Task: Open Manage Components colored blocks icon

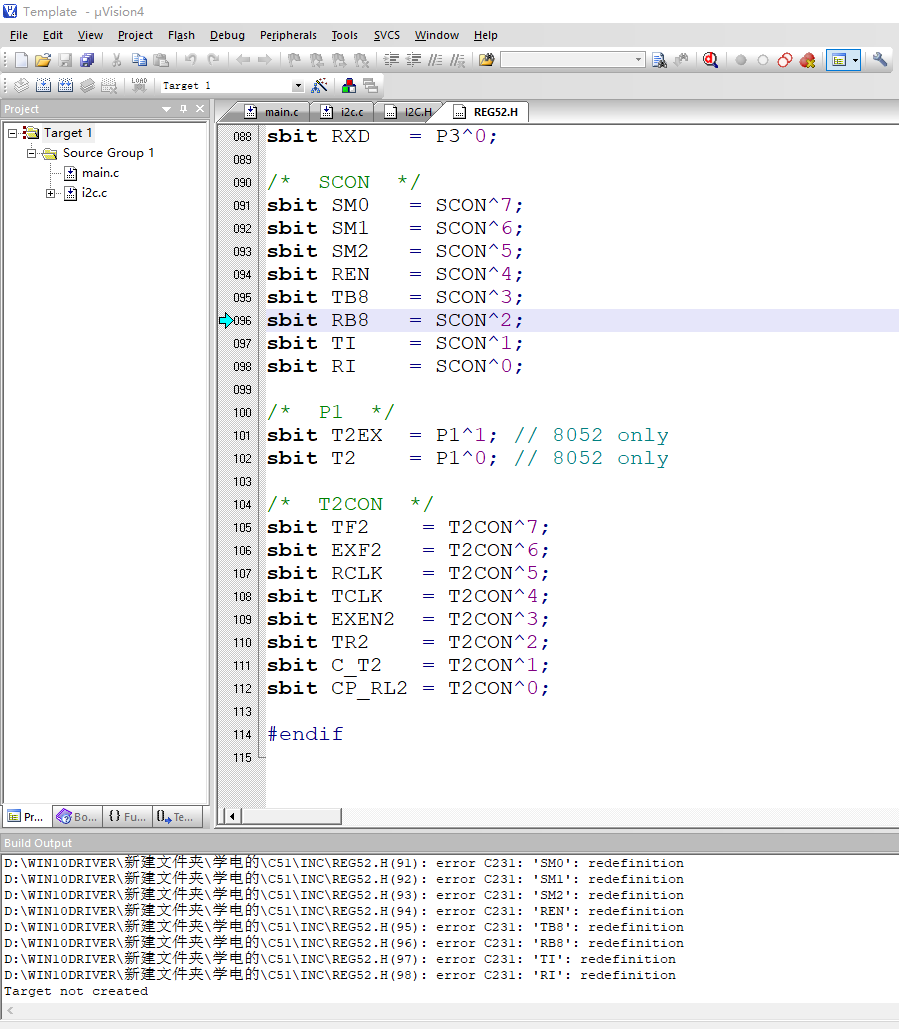Action: (x=349, y=85)
